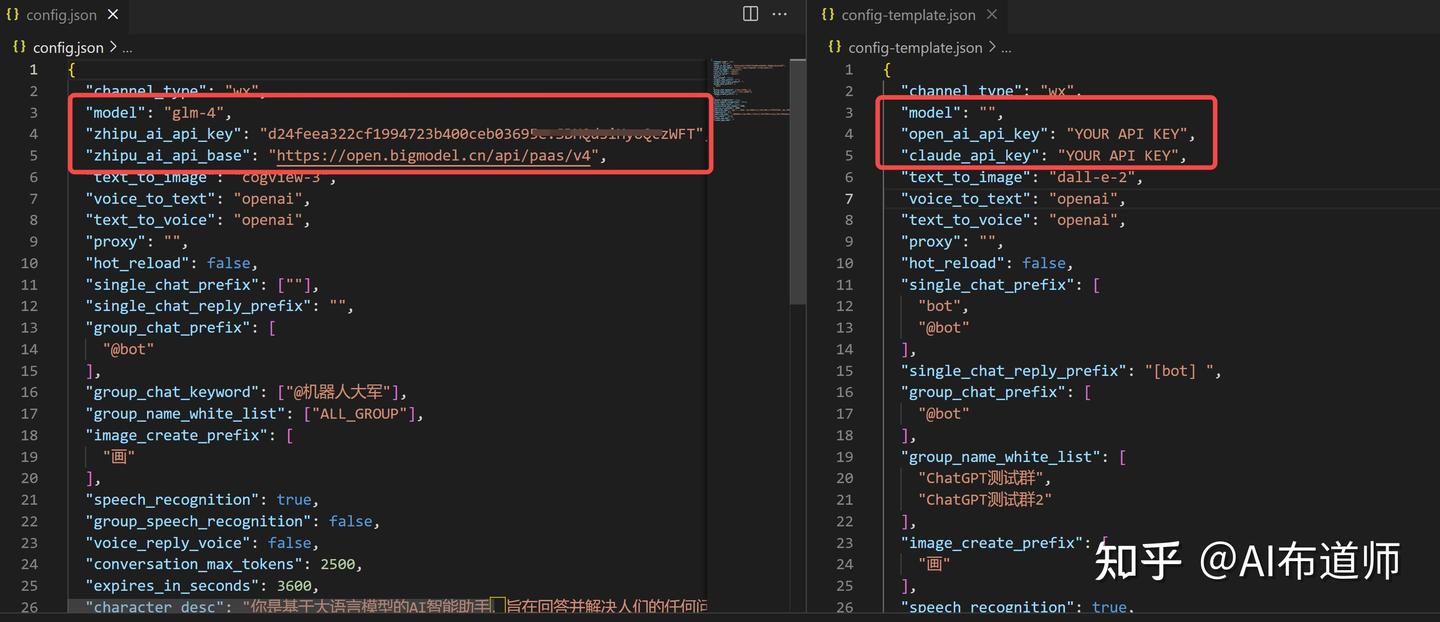Click the JSON icon in config-template.json breadcrumb

(836, 47)
